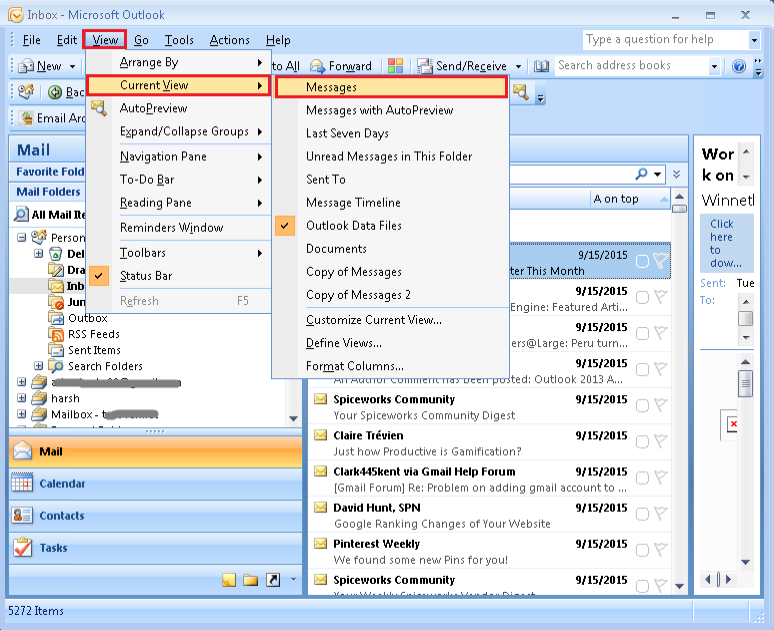This screenshot has width=774, height=630.
Task: Open the Type a question dropdown arrow
Action: [754, 39]
